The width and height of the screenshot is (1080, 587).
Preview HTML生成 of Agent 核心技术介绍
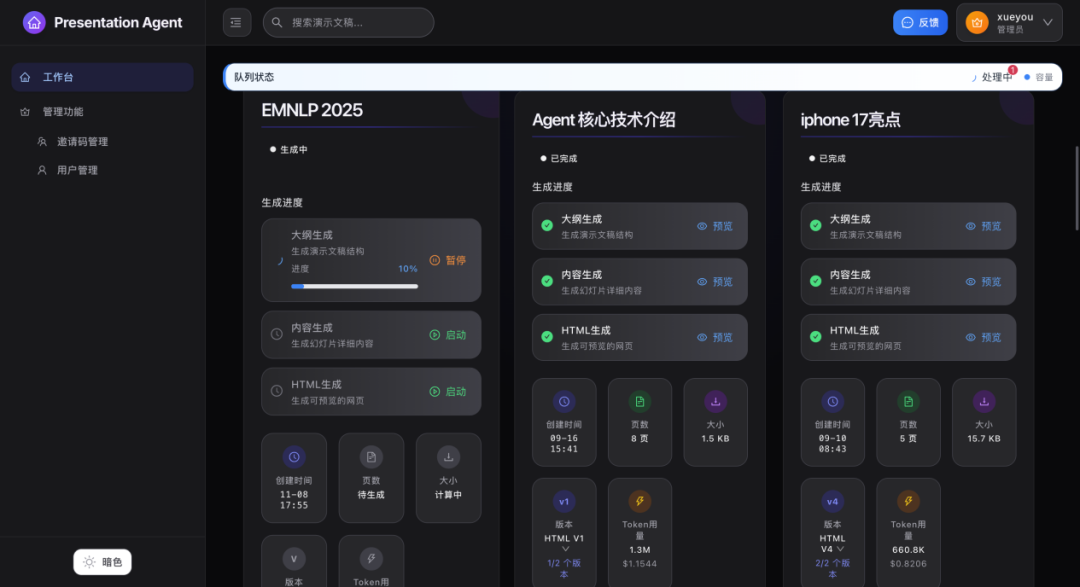click(x=715, y=338)
